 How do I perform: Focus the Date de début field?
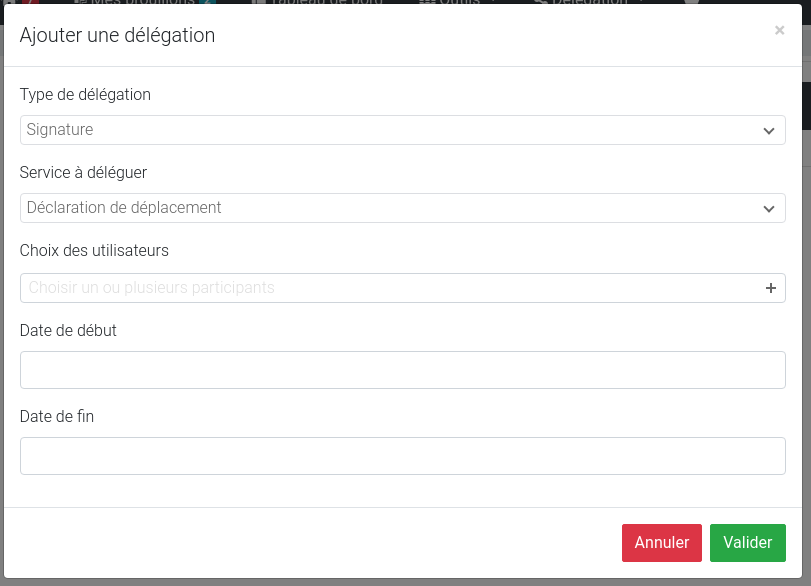tap(402, 370)
